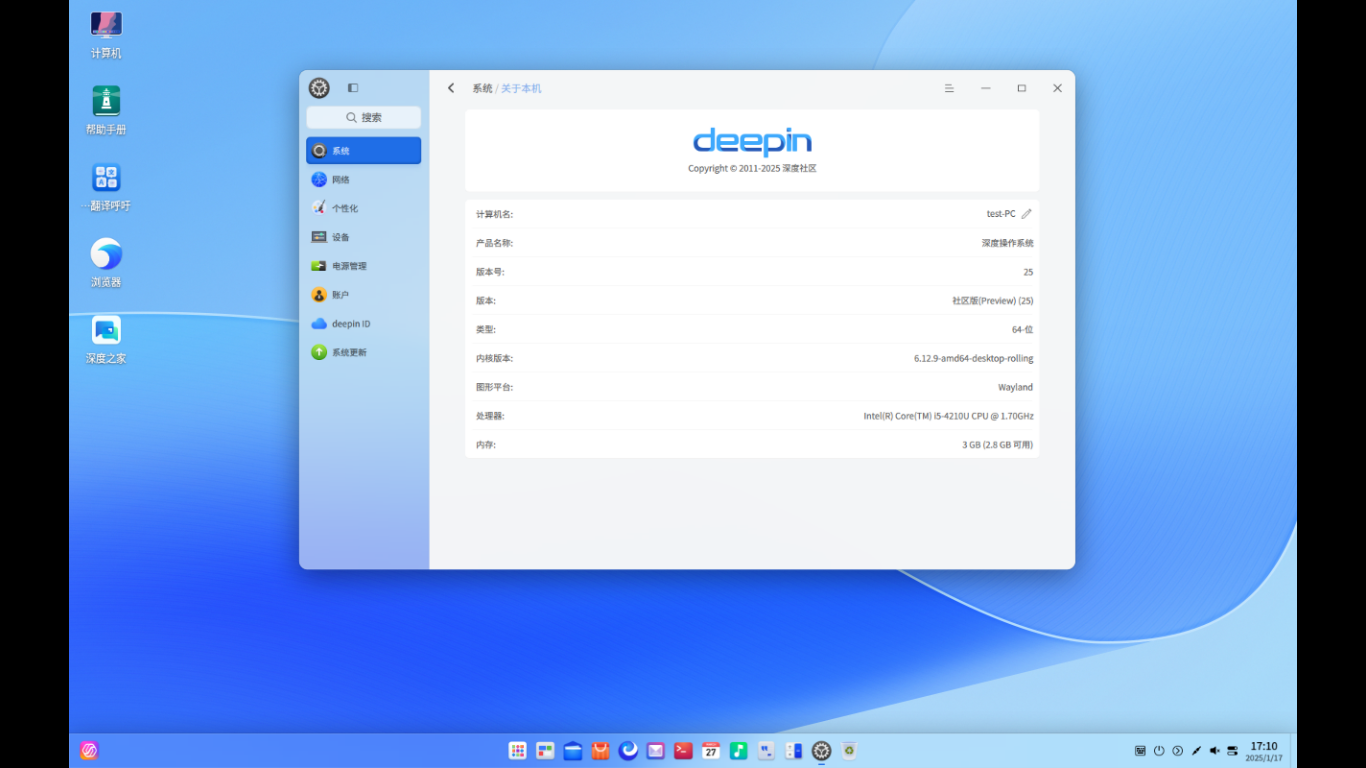Open the hamburger main menu

949,88
